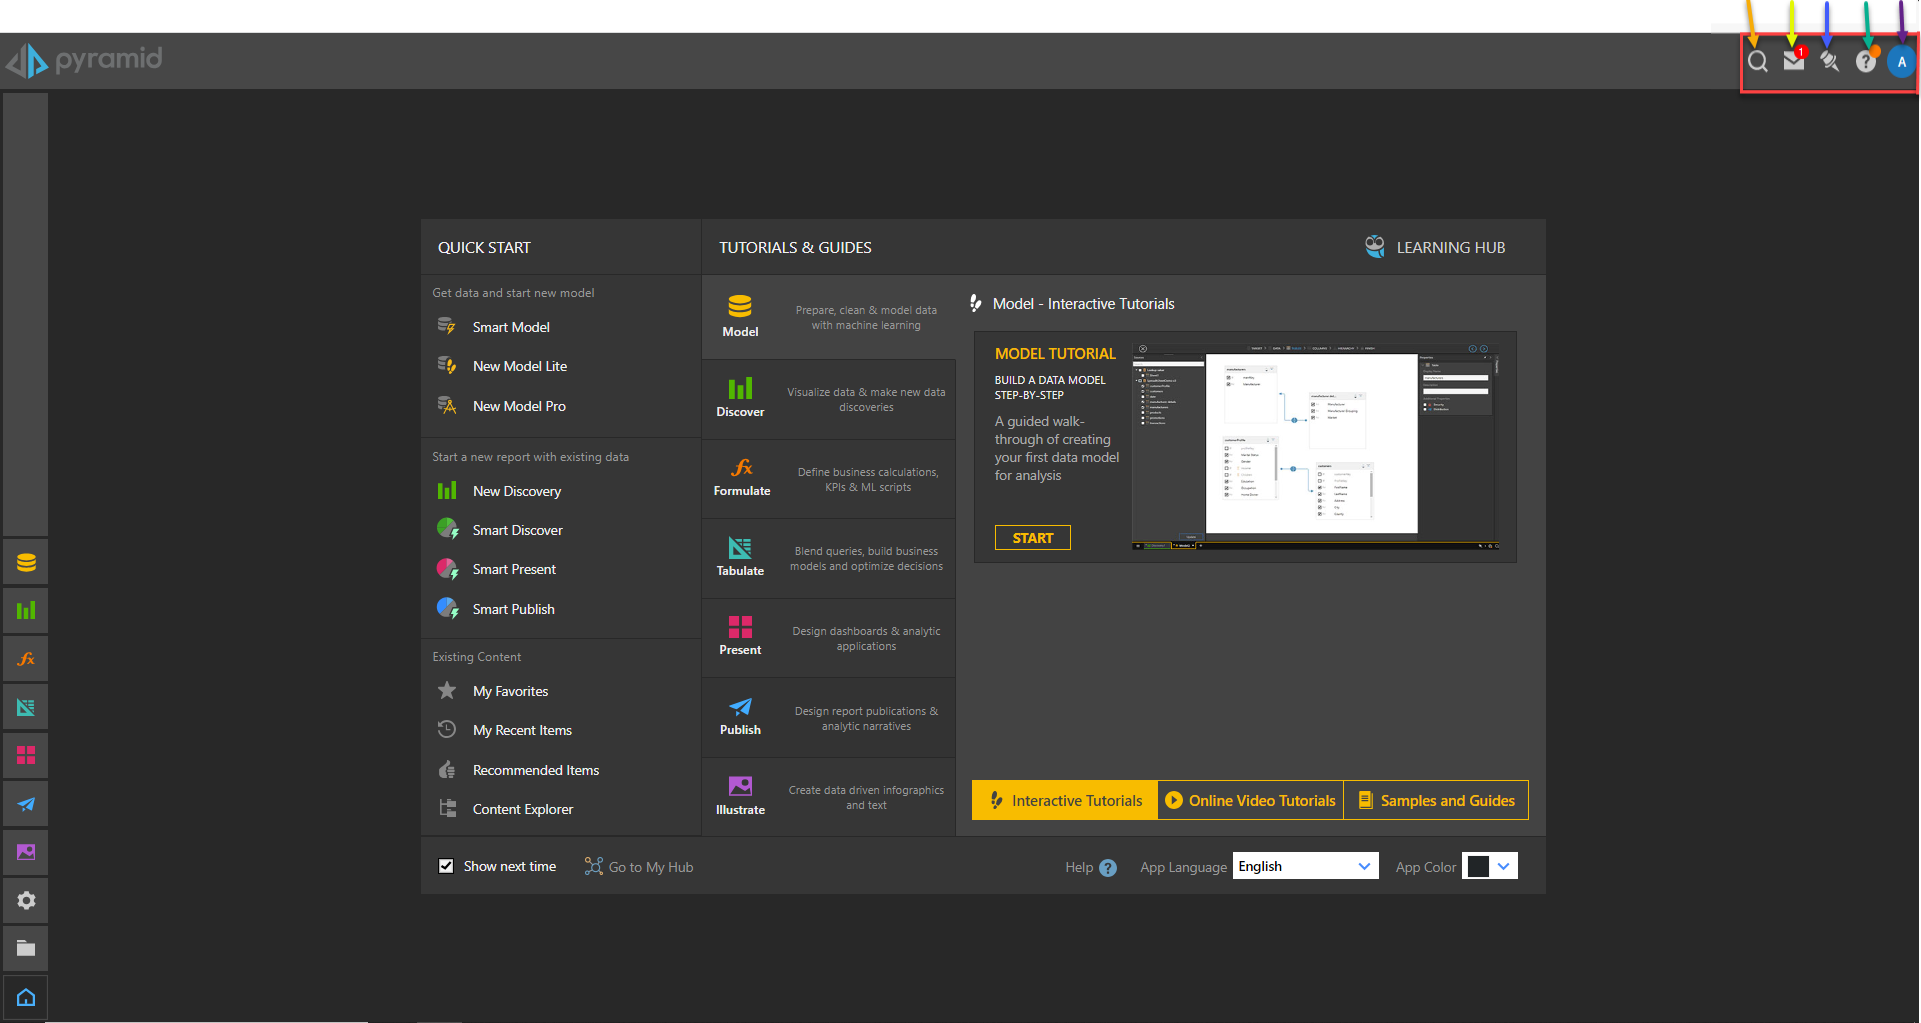Switch to Online Video Tutorials tab
This screenshot has height=1023, width=1921.
[1250, 800]
